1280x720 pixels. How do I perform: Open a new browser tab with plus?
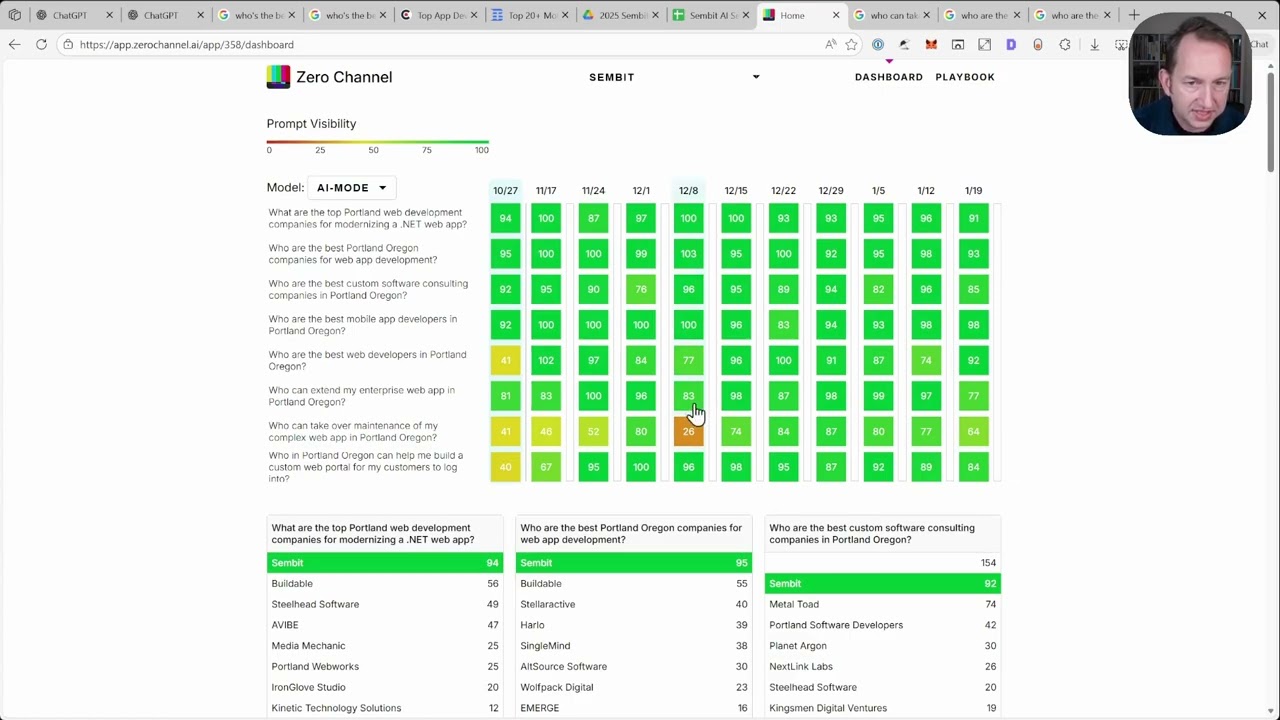1134,15
